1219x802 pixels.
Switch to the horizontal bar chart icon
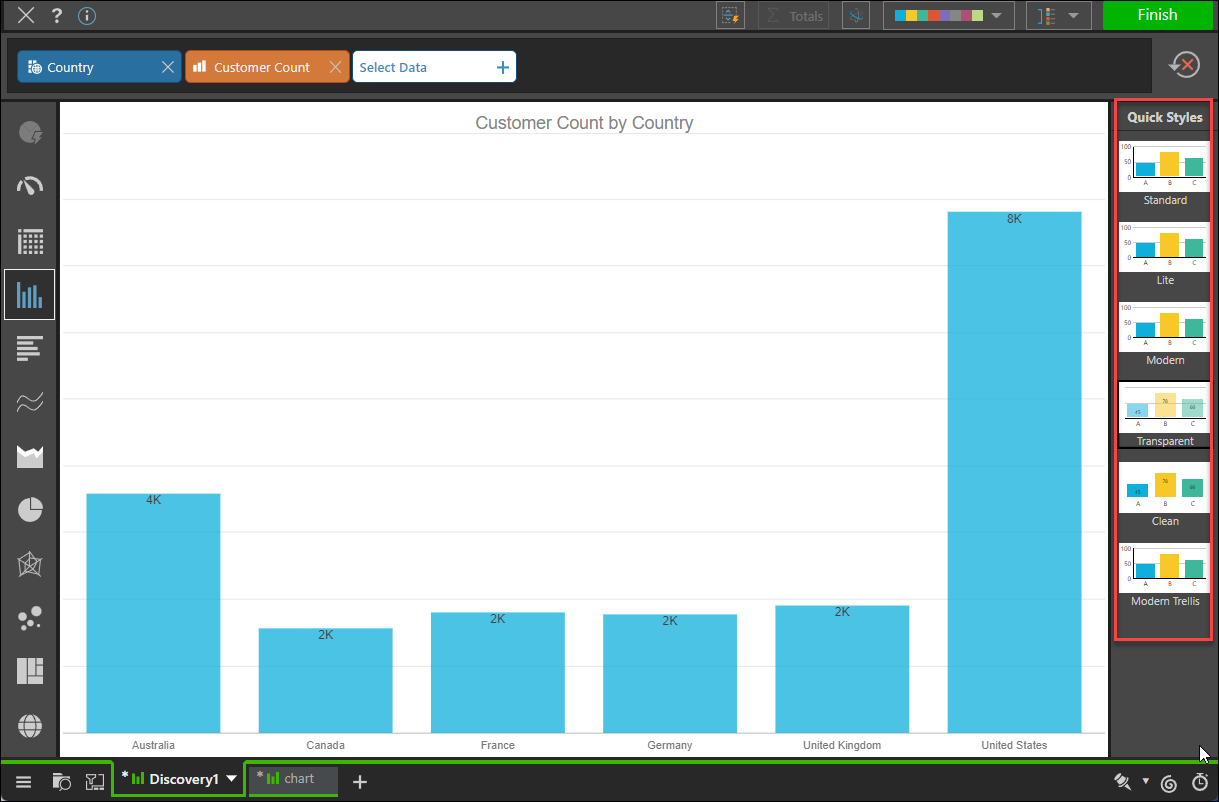[30, 348]
